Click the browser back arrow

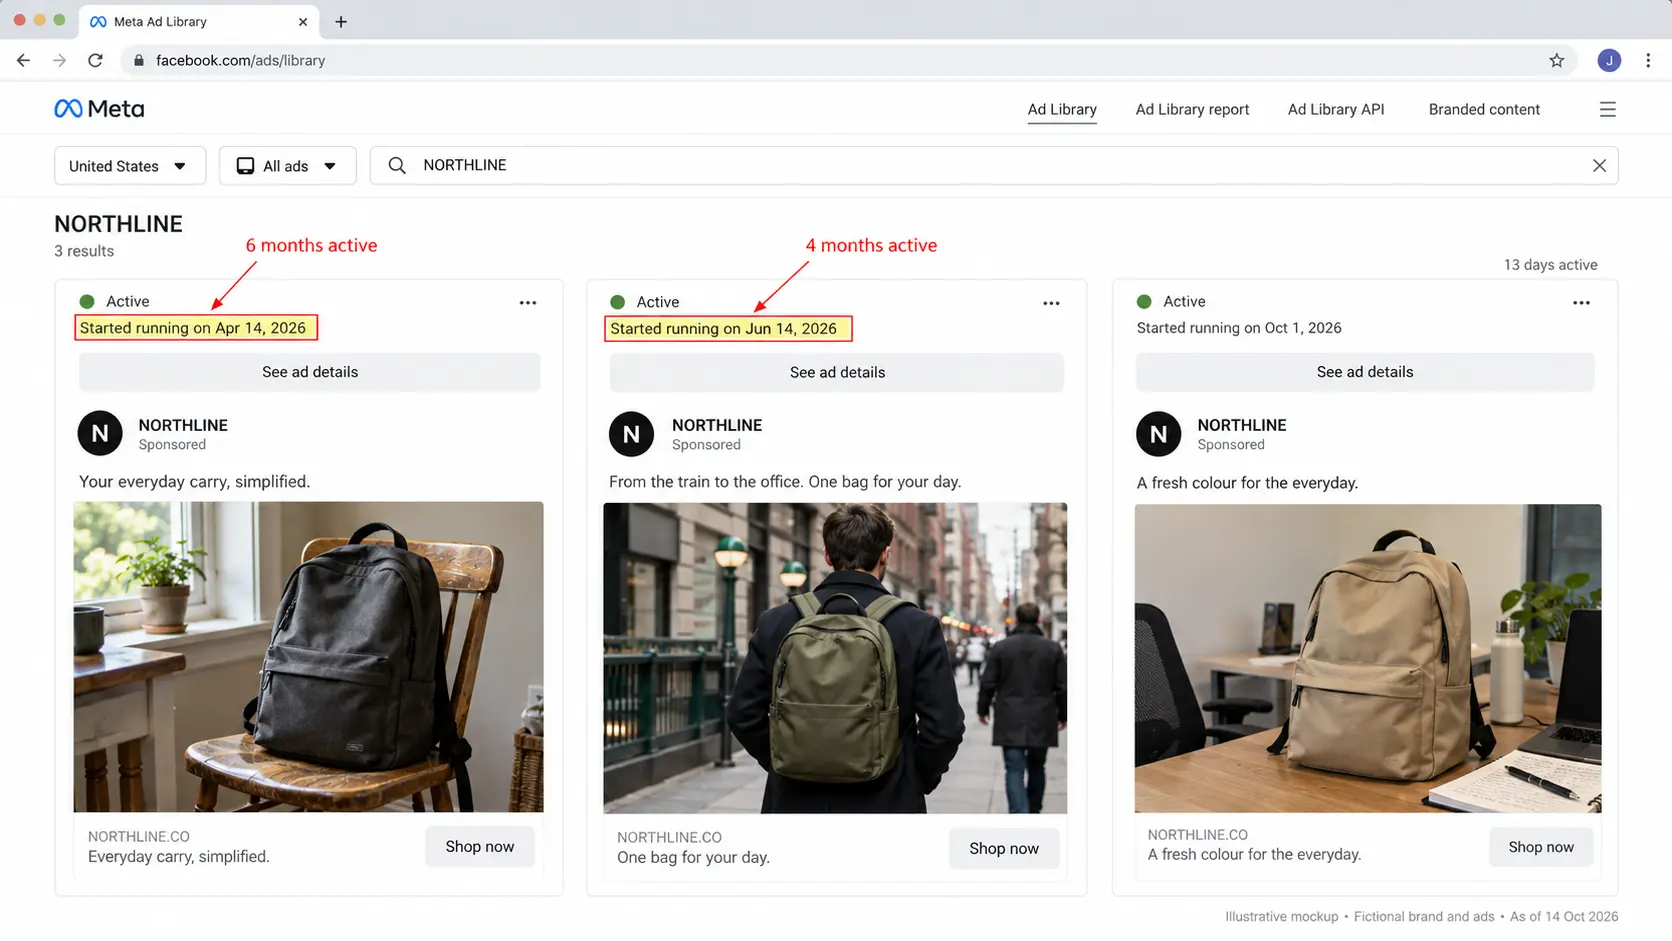[x=24, y=61]
